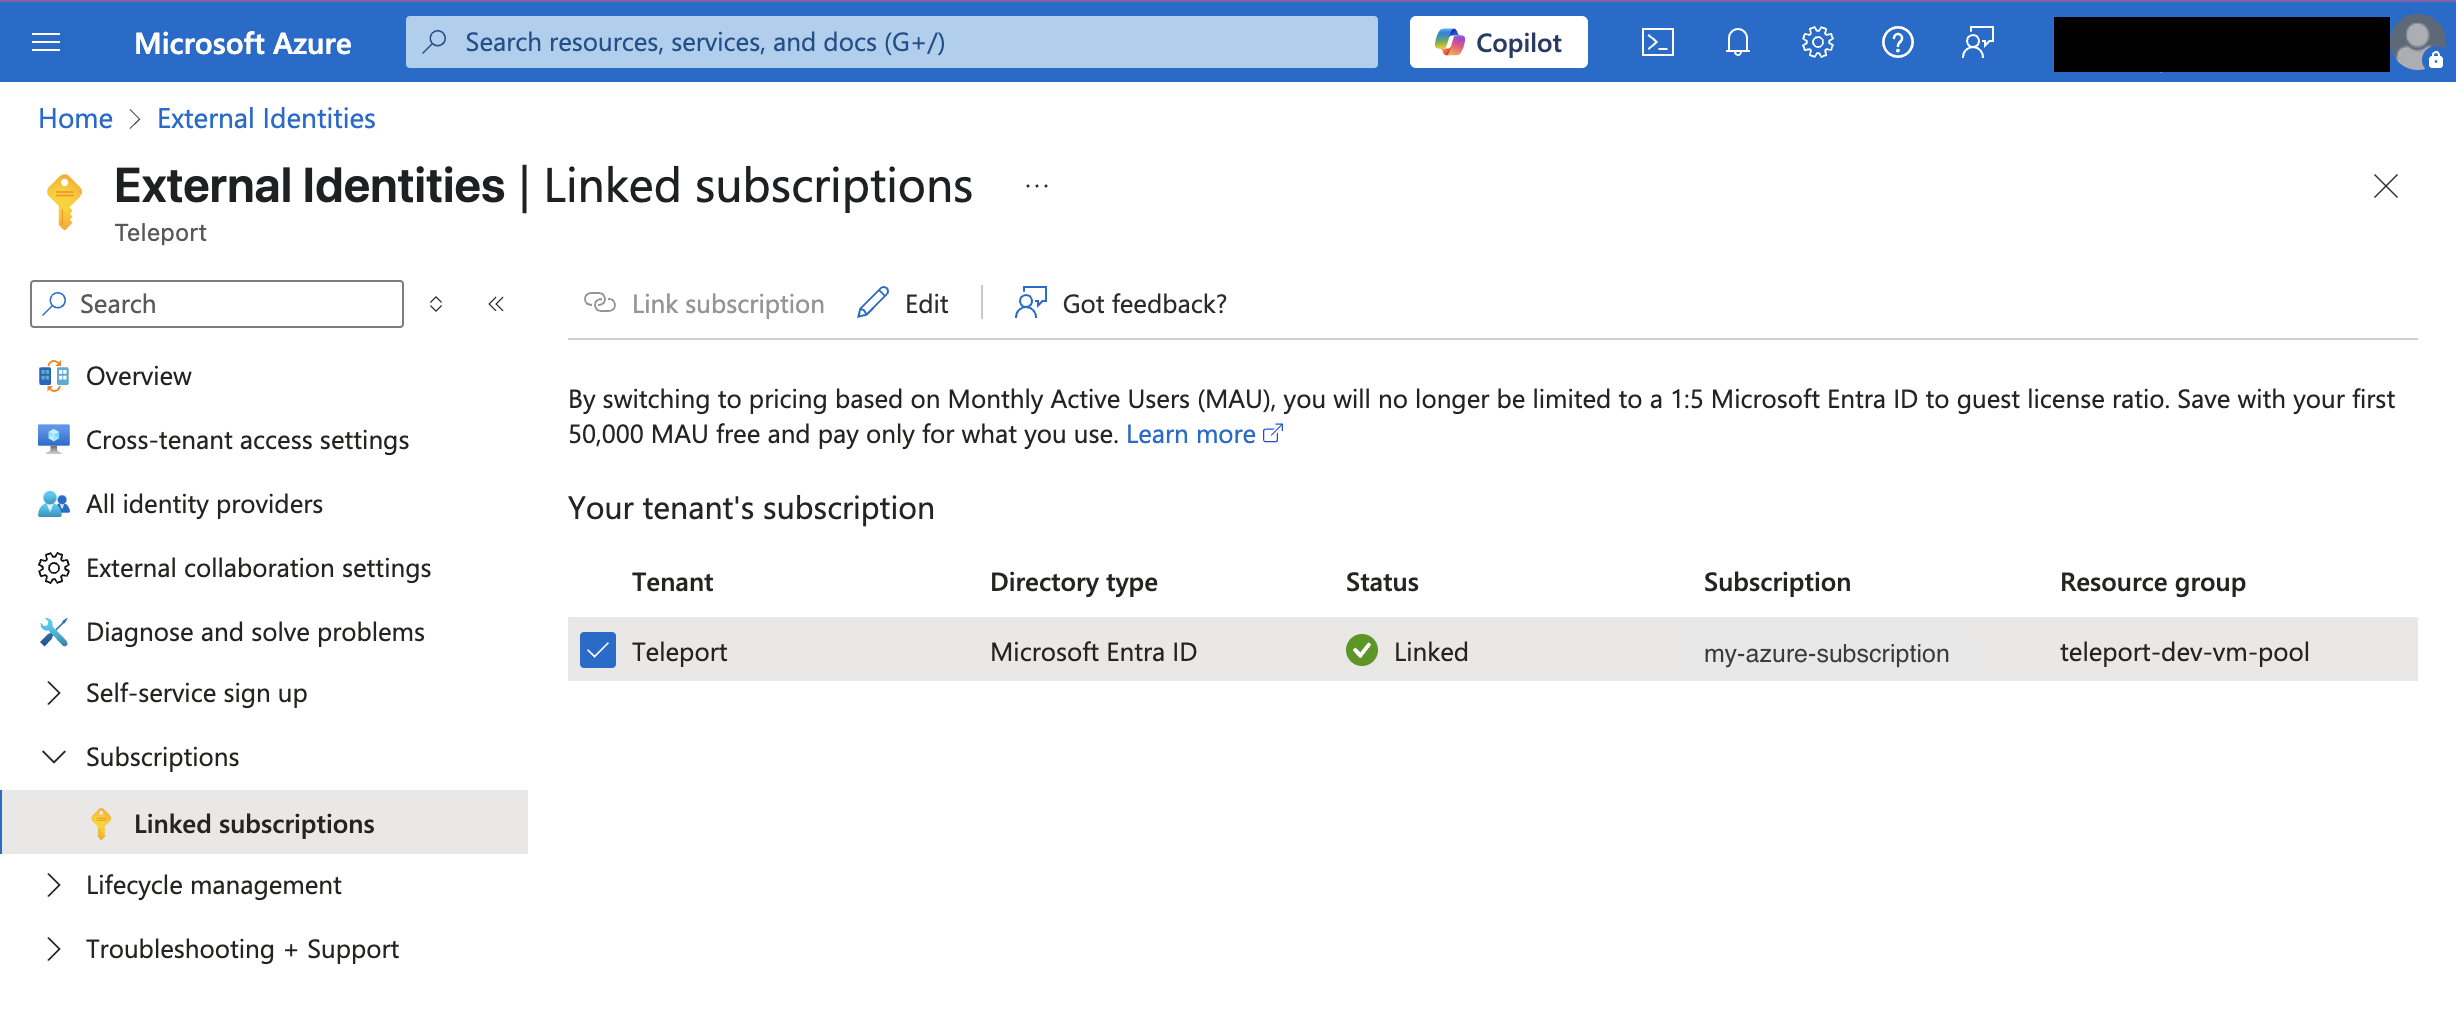Open Diagnose and solve problems
The image size is (2456, 1020).
point(255,631)
